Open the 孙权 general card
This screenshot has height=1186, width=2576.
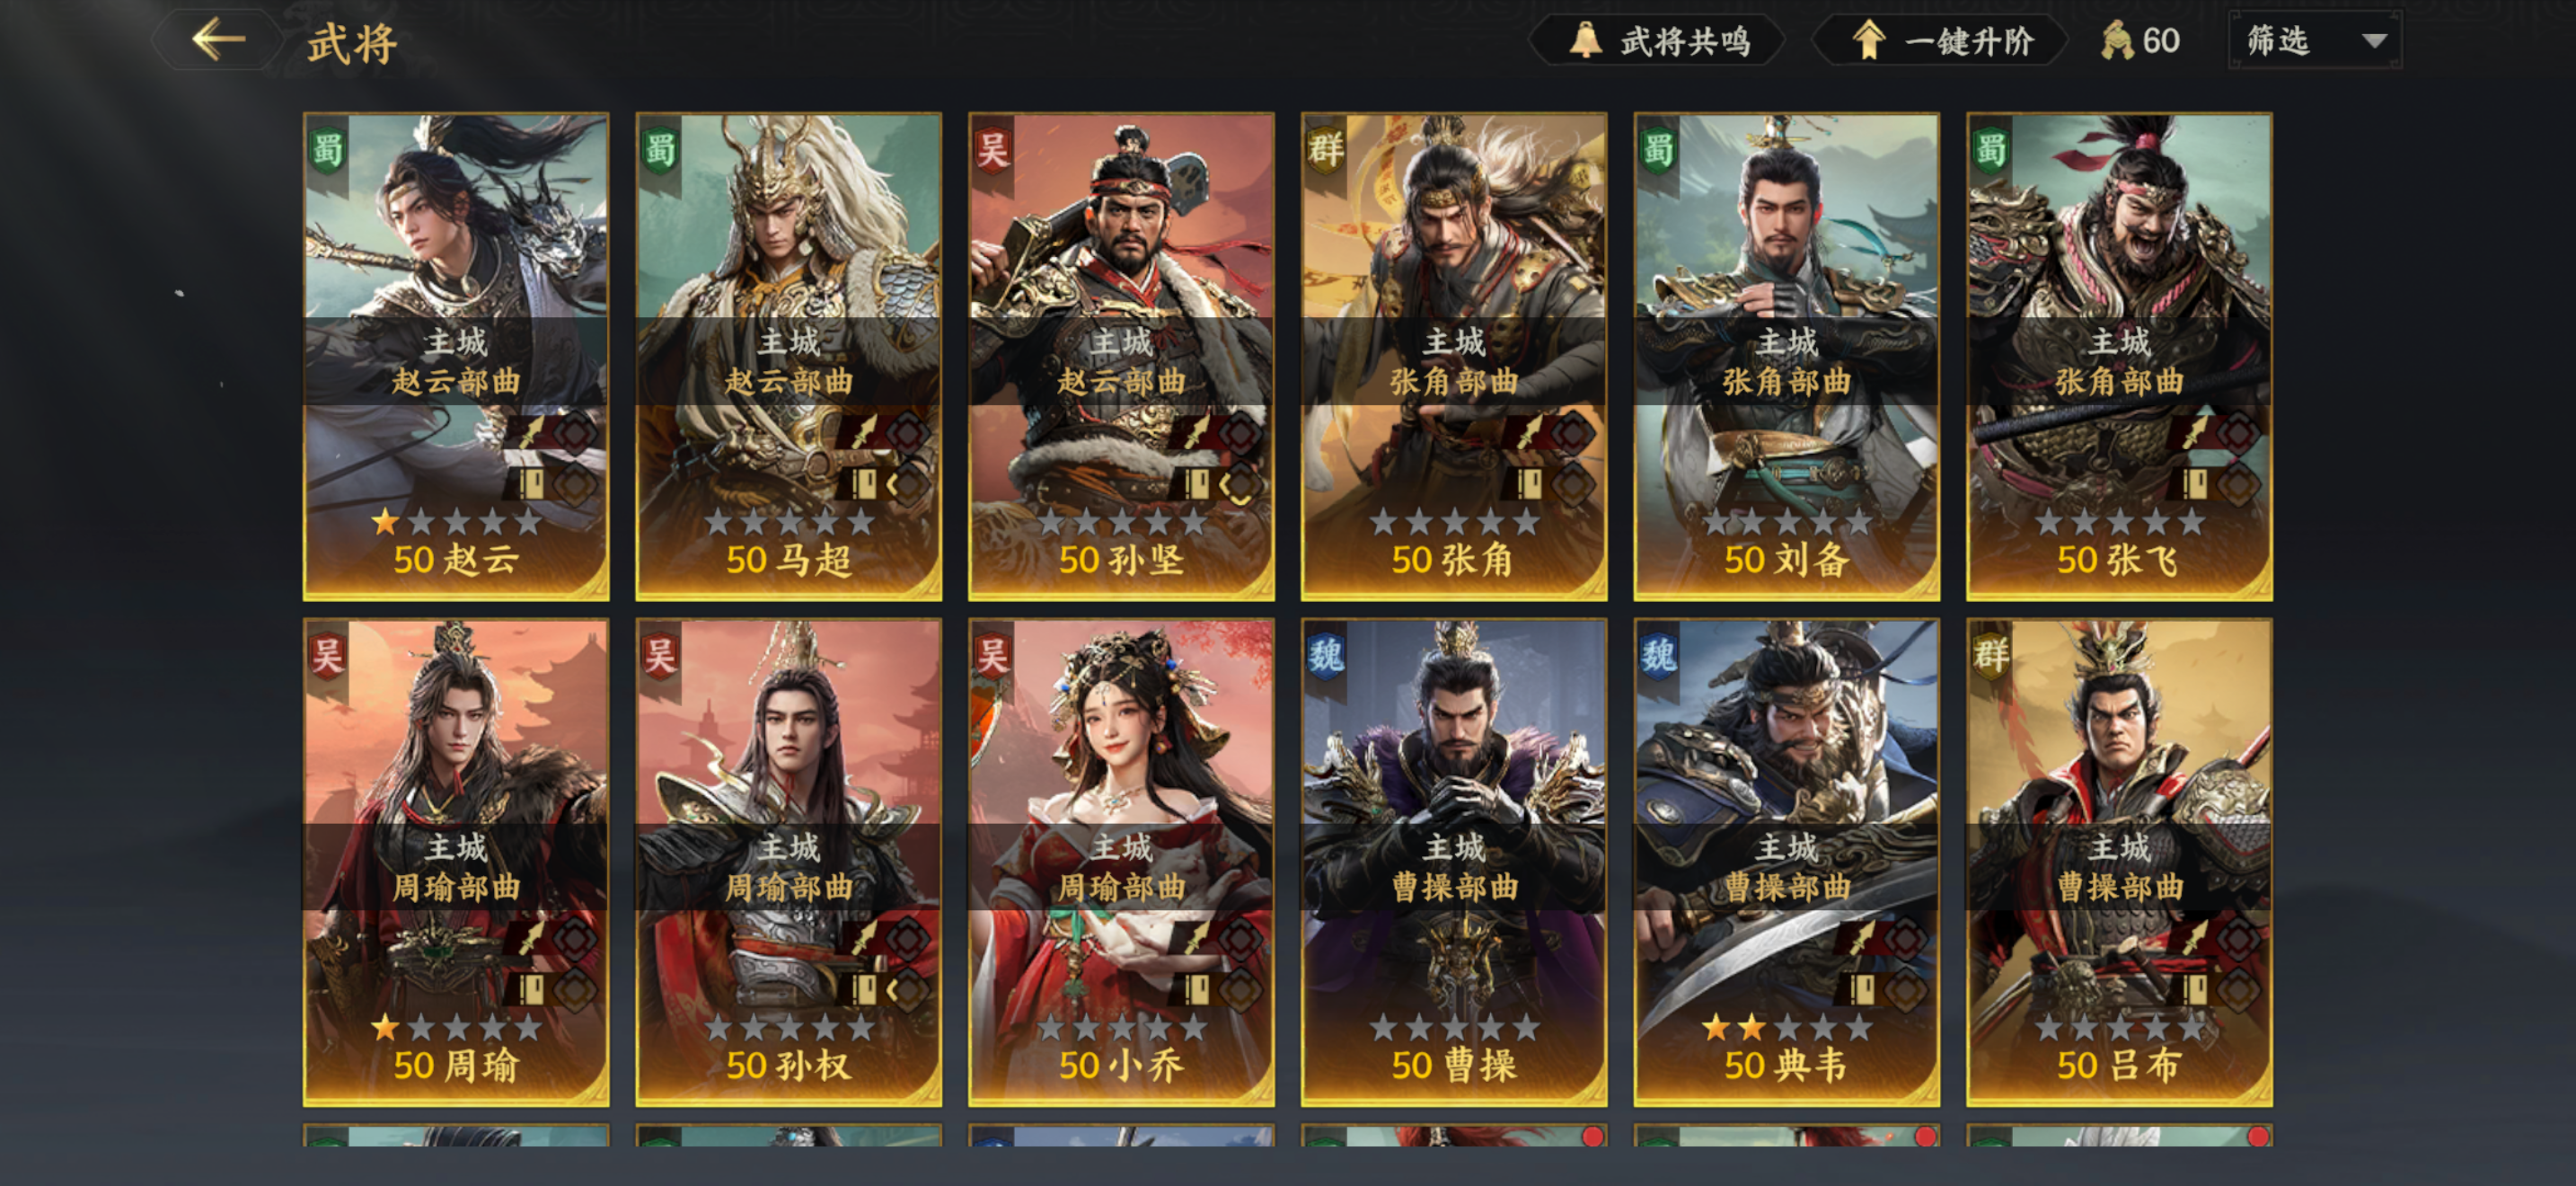788,862
